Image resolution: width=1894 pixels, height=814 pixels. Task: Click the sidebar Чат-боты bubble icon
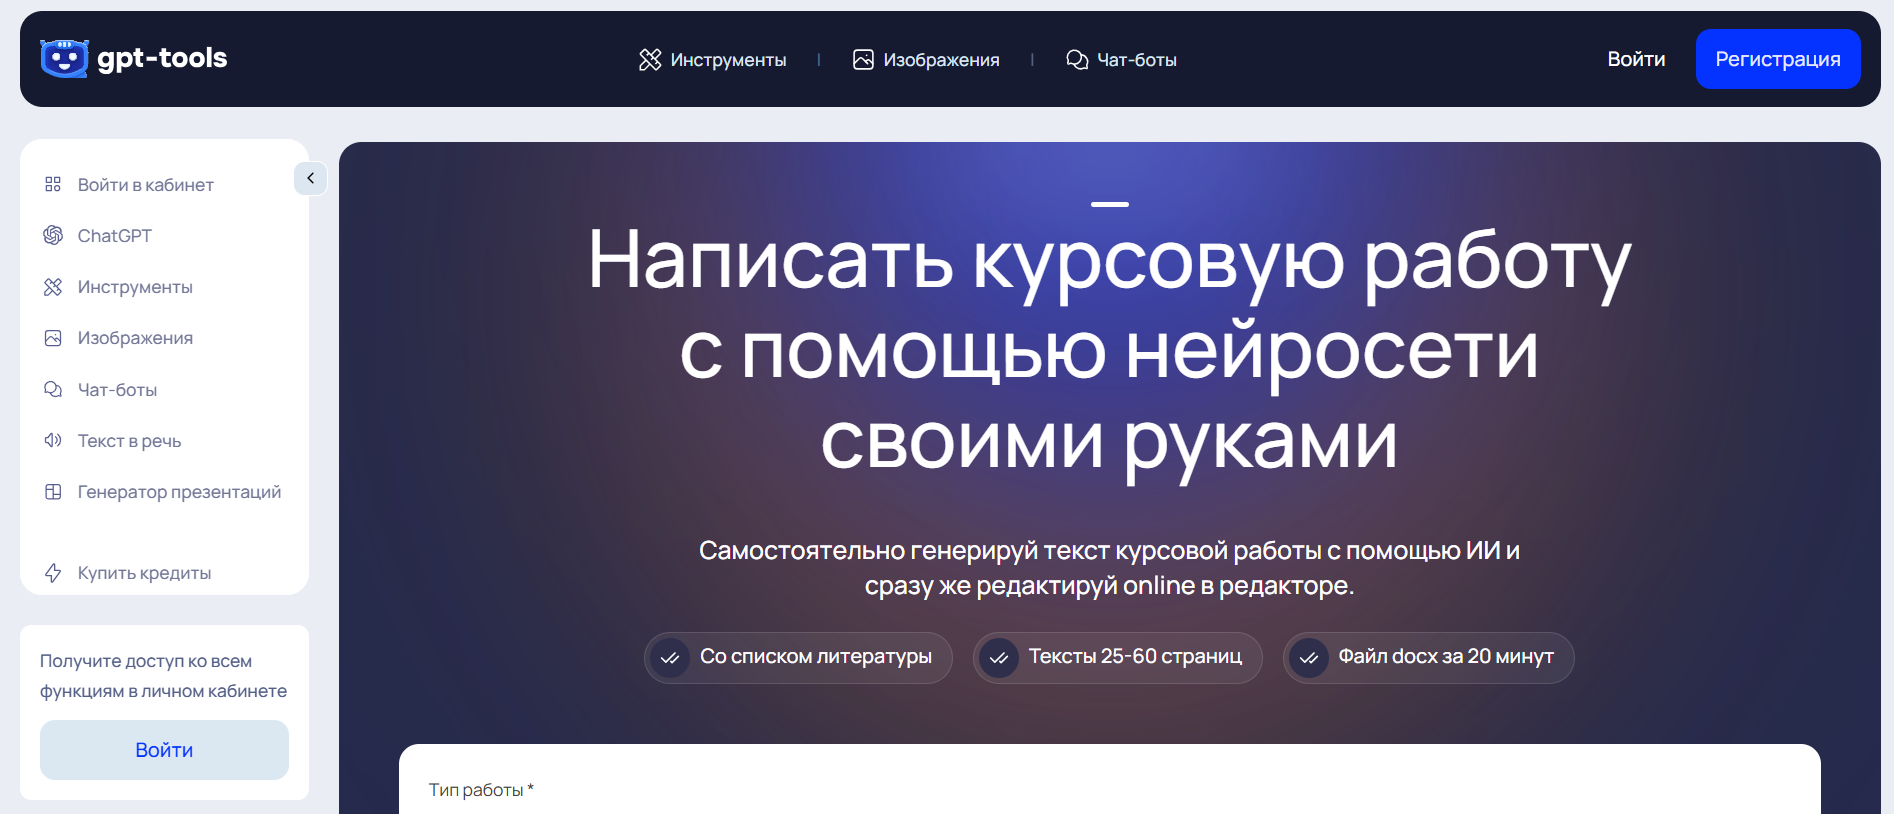tap(53, 389)
